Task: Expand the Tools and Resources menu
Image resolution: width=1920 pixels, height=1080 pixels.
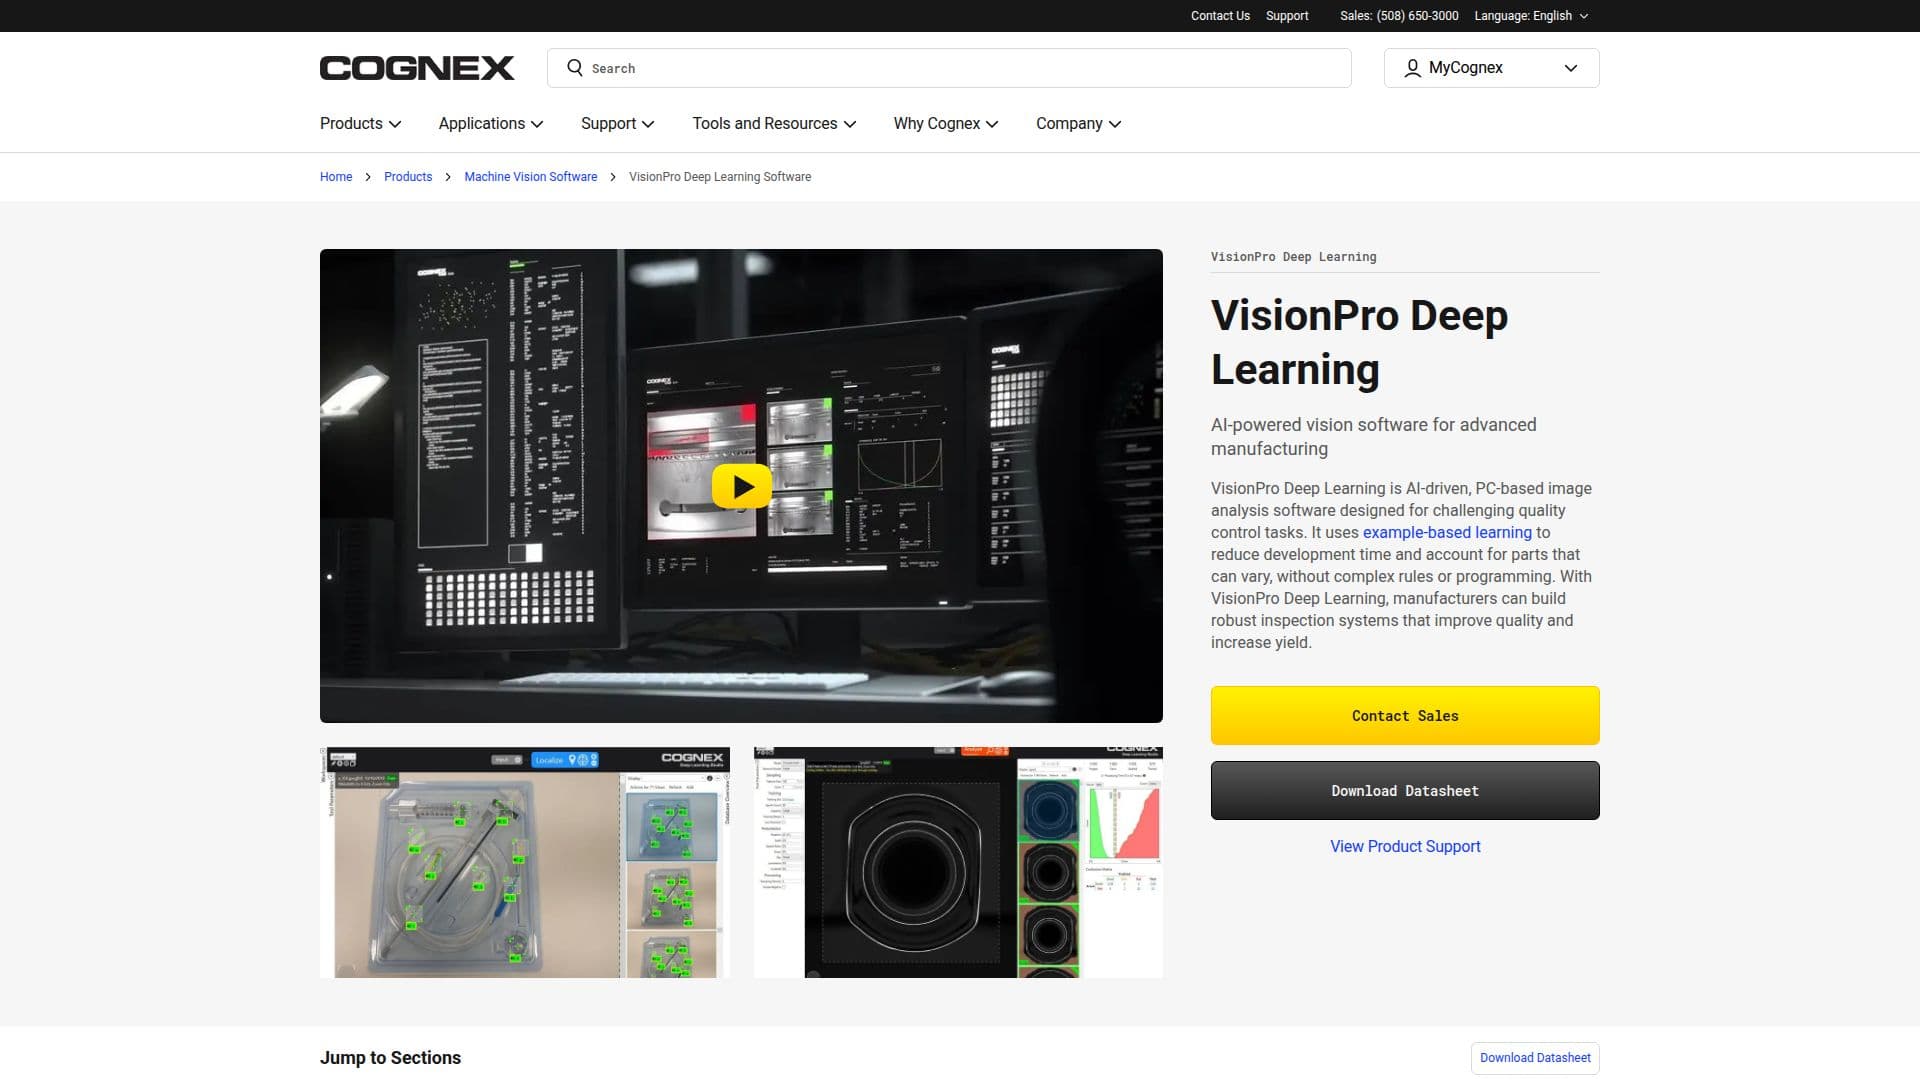Action: (x=775, y=124)
